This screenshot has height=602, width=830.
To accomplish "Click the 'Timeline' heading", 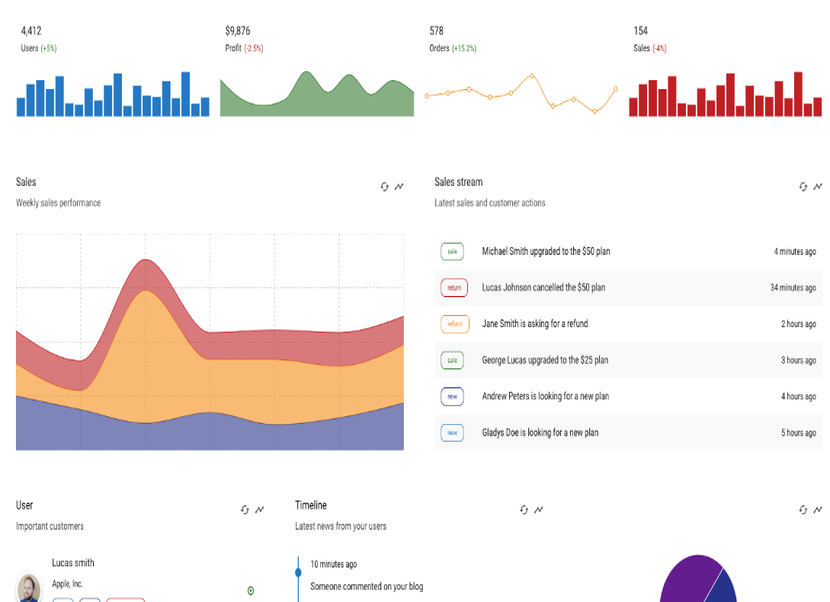I will point(311,505).
